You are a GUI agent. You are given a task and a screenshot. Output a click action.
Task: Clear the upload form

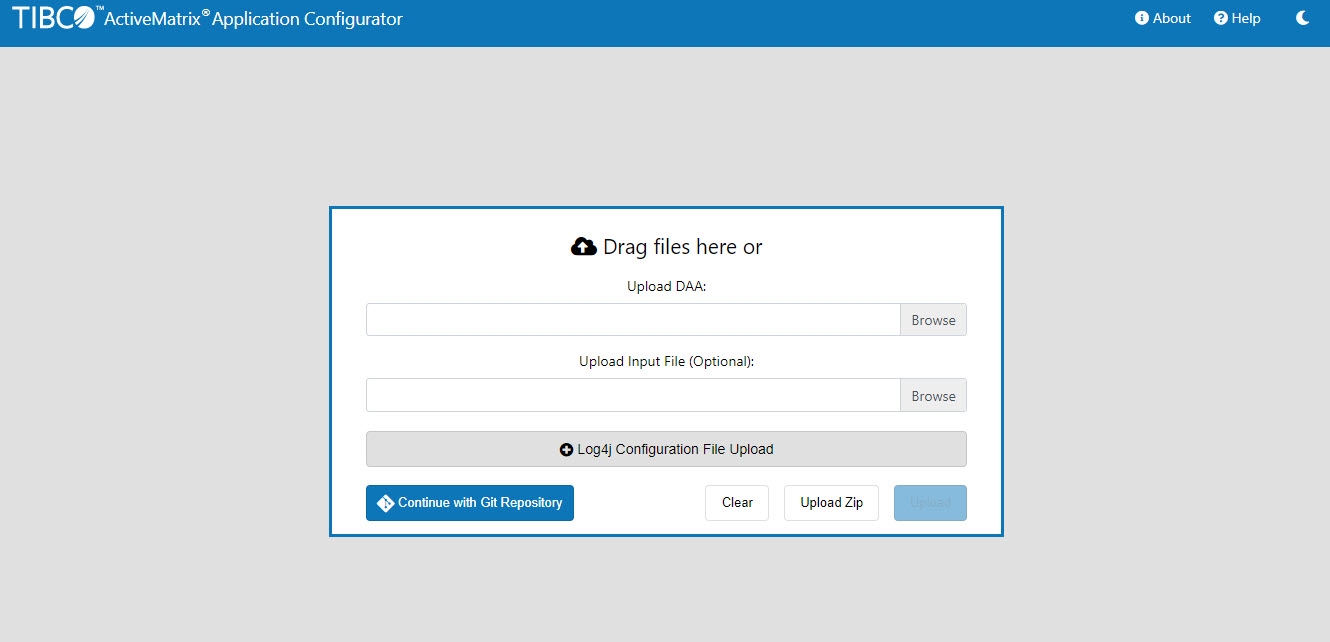pyautogui.click(x=737, y=503)
